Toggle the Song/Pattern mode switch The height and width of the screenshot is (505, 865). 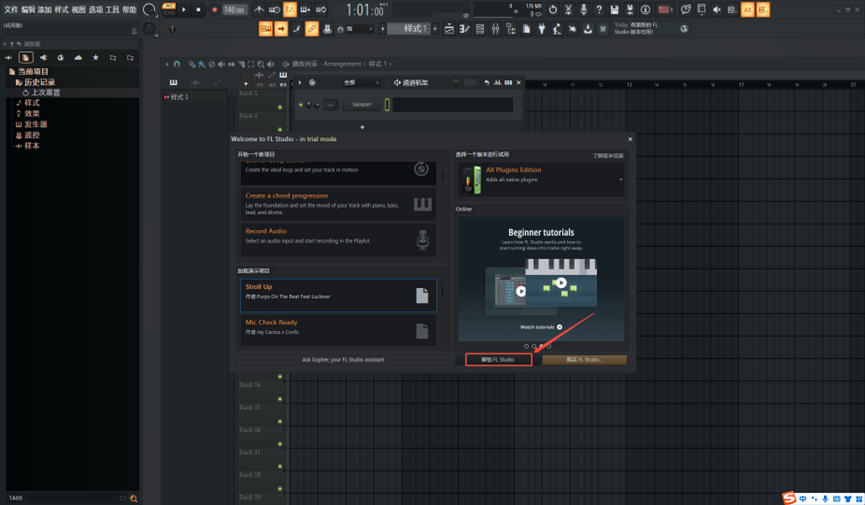[169, 9]
